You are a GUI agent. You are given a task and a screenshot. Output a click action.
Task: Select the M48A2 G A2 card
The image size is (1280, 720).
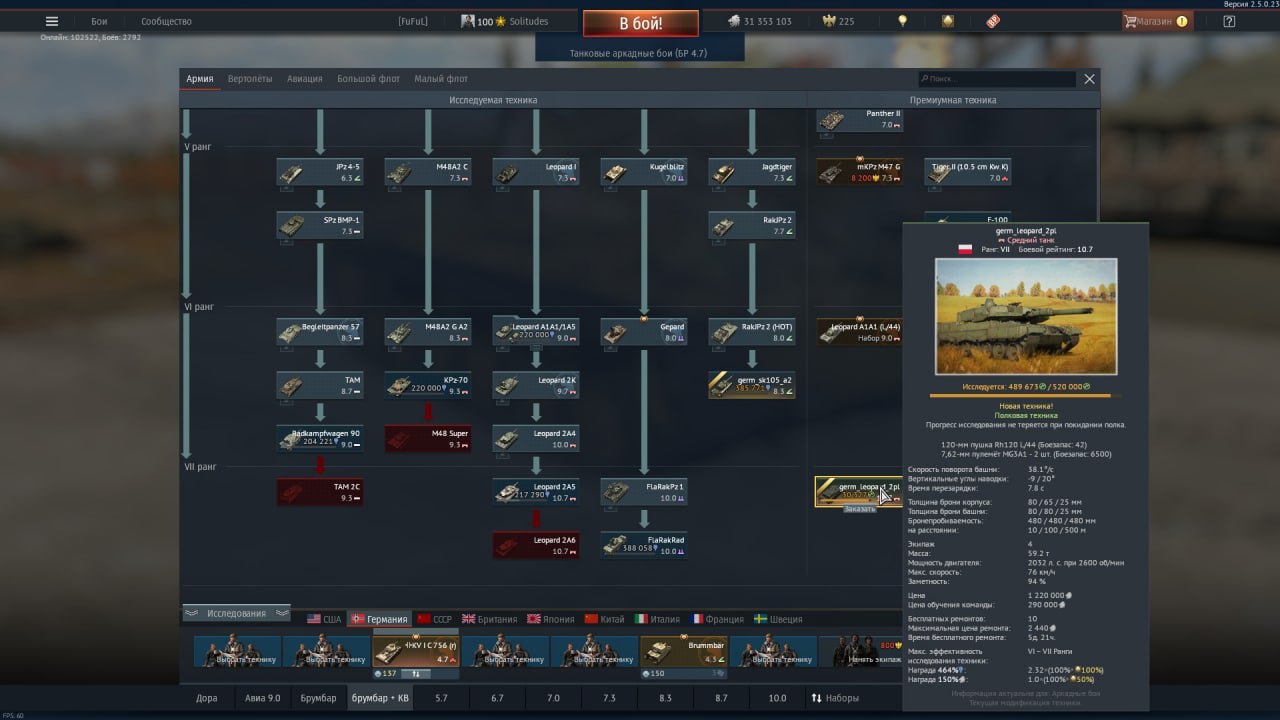point(428,332)
